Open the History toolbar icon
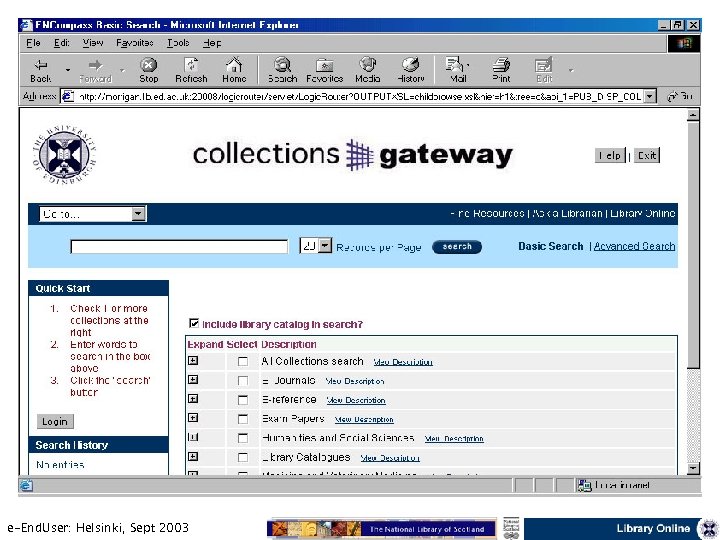This screenshot has height=540, width=720. point(411,70)
